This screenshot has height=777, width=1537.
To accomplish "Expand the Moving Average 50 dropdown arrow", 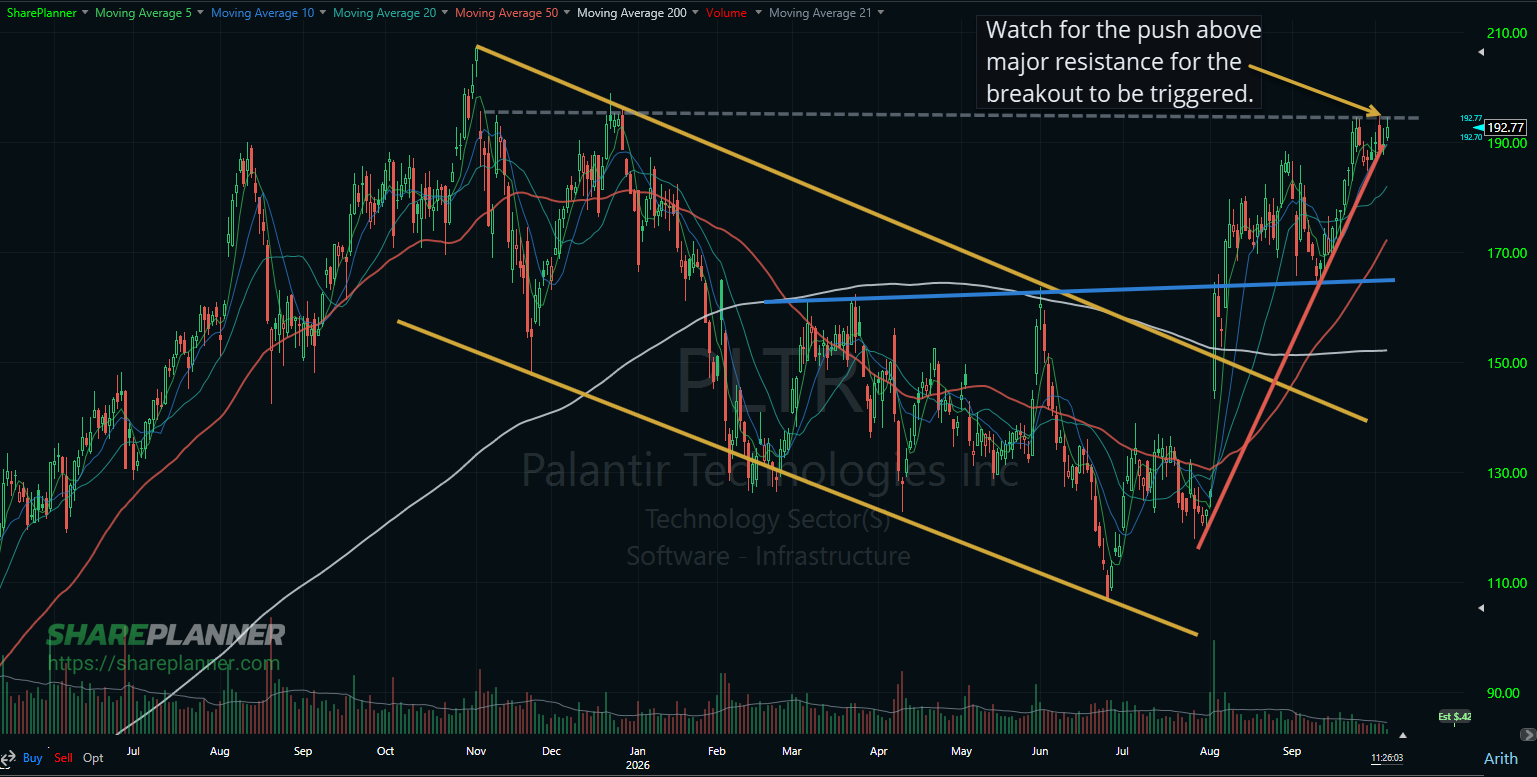I will pyautogui.click(x=566, y=13).
